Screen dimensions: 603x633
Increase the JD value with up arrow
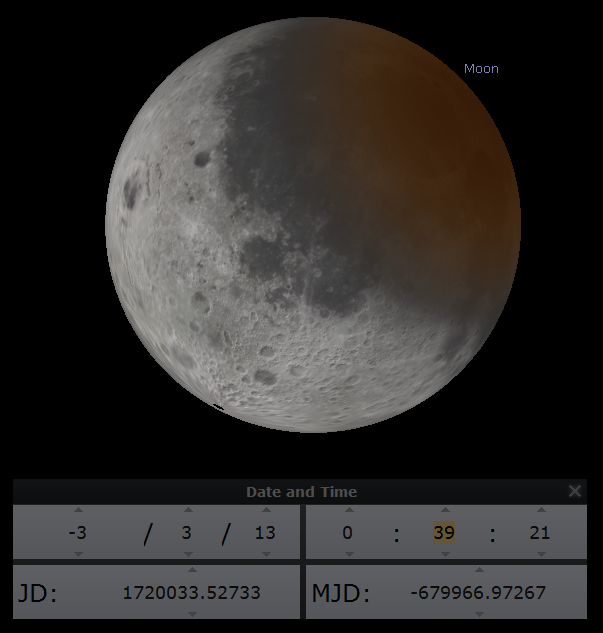coord(192,570)
